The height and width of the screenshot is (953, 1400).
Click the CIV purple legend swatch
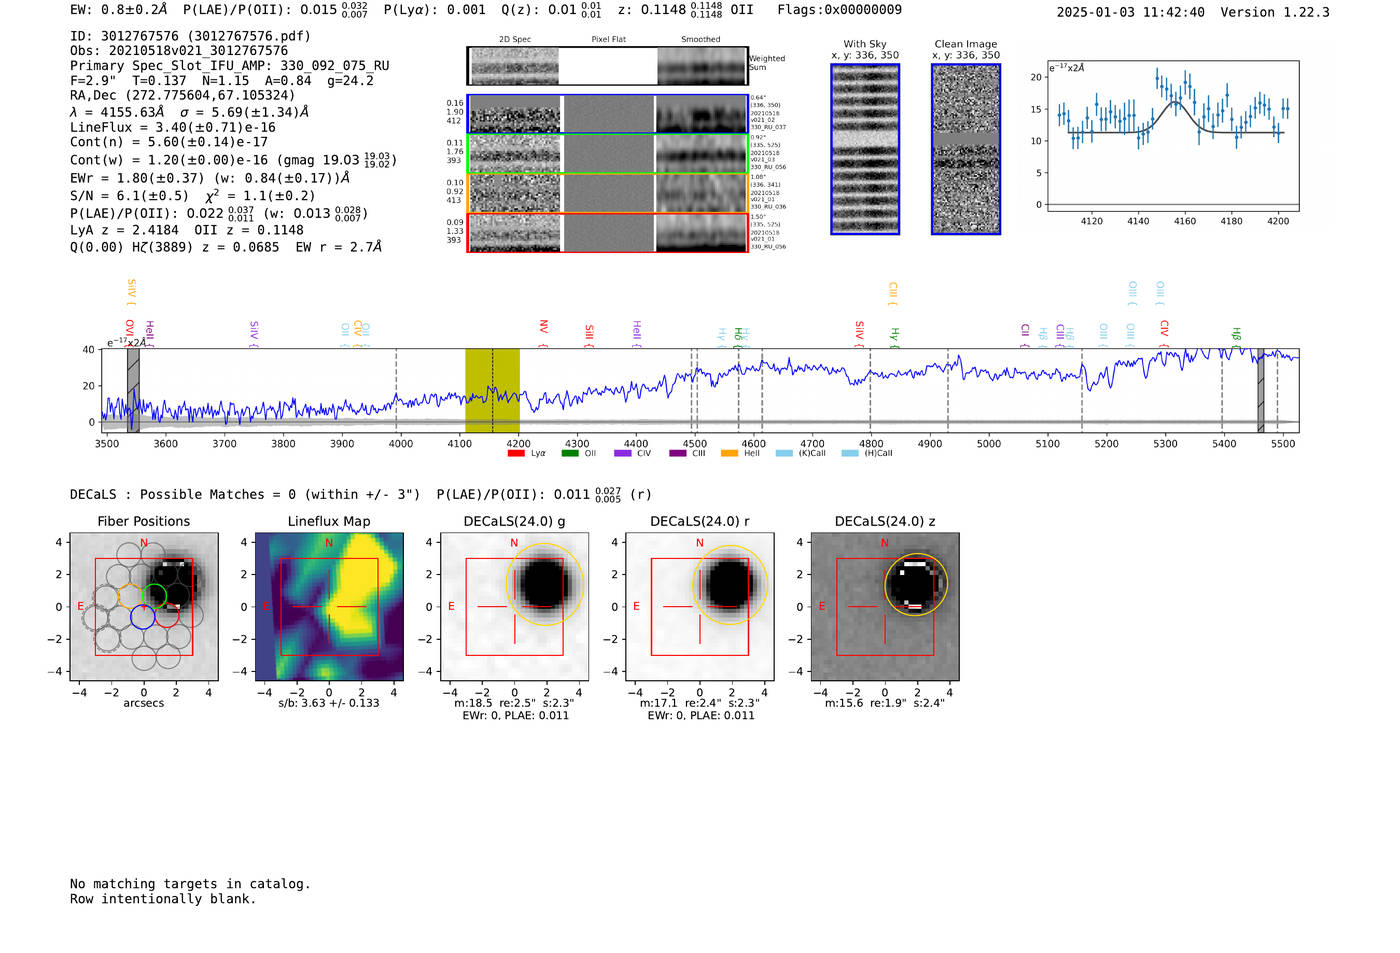[622, 453]
